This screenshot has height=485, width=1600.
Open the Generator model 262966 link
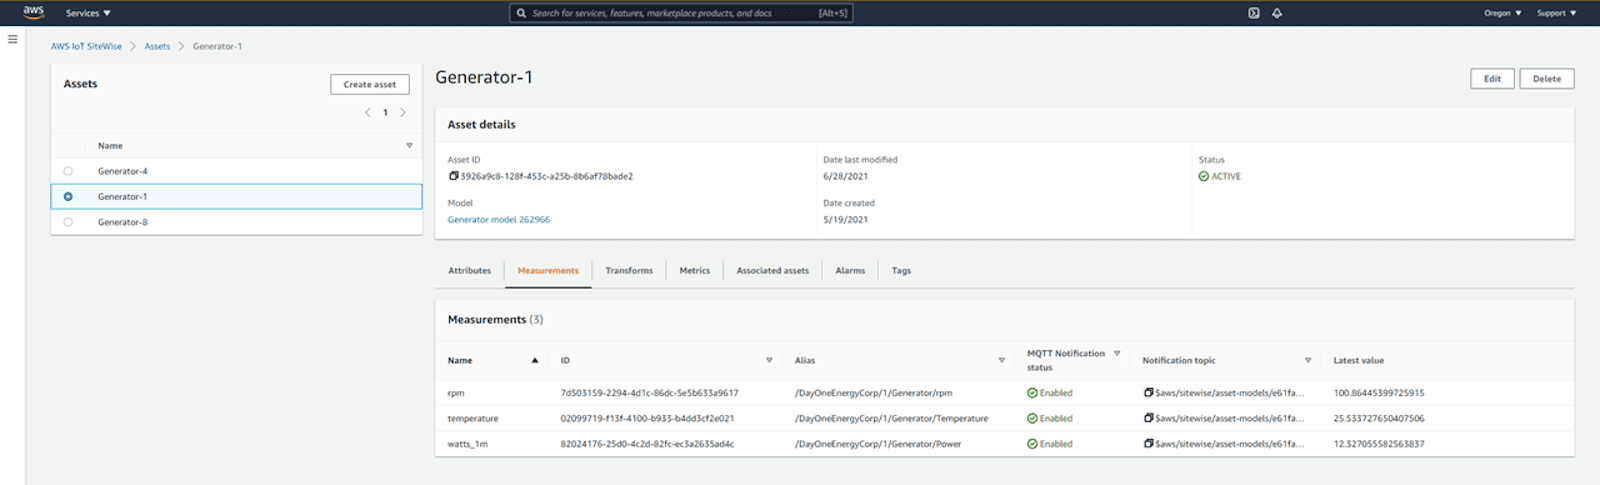498,220
